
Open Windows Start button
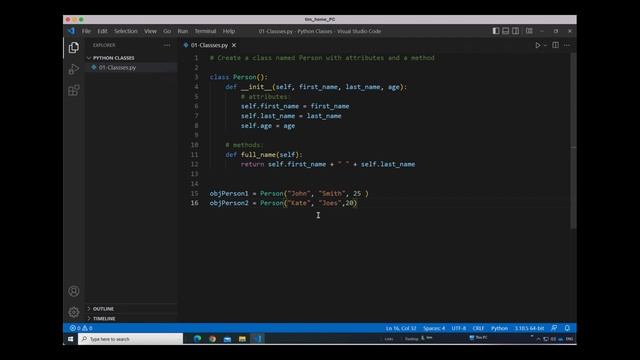click(70, 339)
